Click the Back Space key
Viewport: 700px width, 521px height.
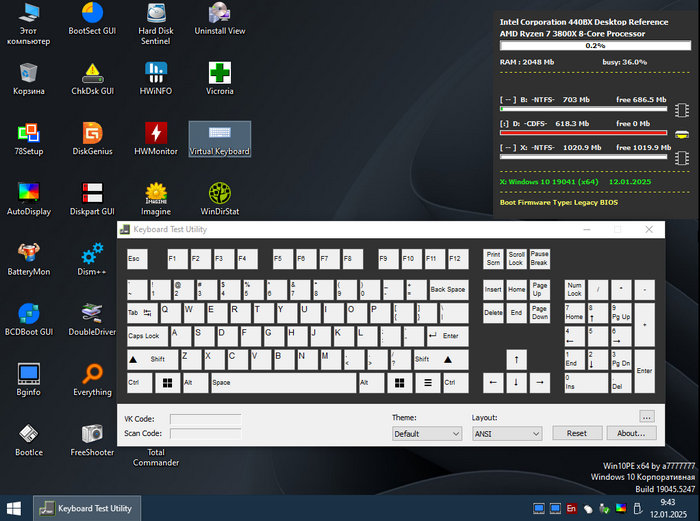(449, 290)
